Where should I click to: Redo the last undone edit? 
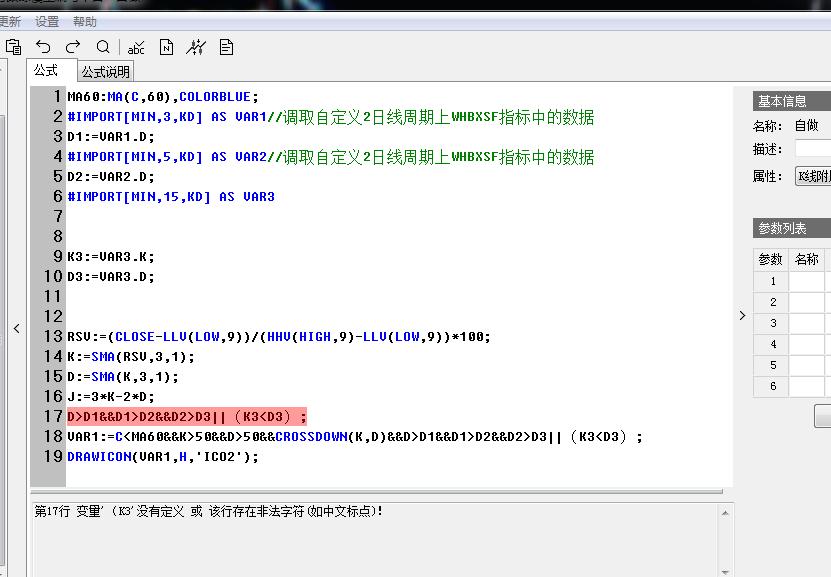(73, 47)
